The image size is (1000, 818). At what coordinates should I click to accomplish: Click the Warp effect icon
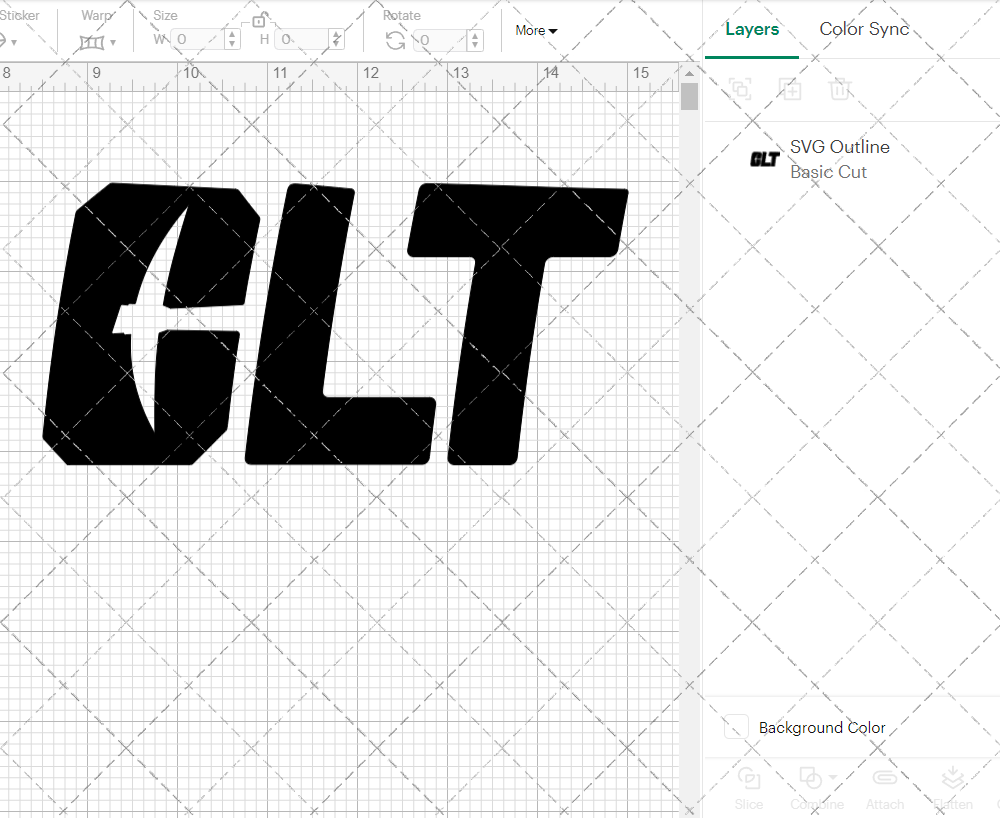pos(94,42)
